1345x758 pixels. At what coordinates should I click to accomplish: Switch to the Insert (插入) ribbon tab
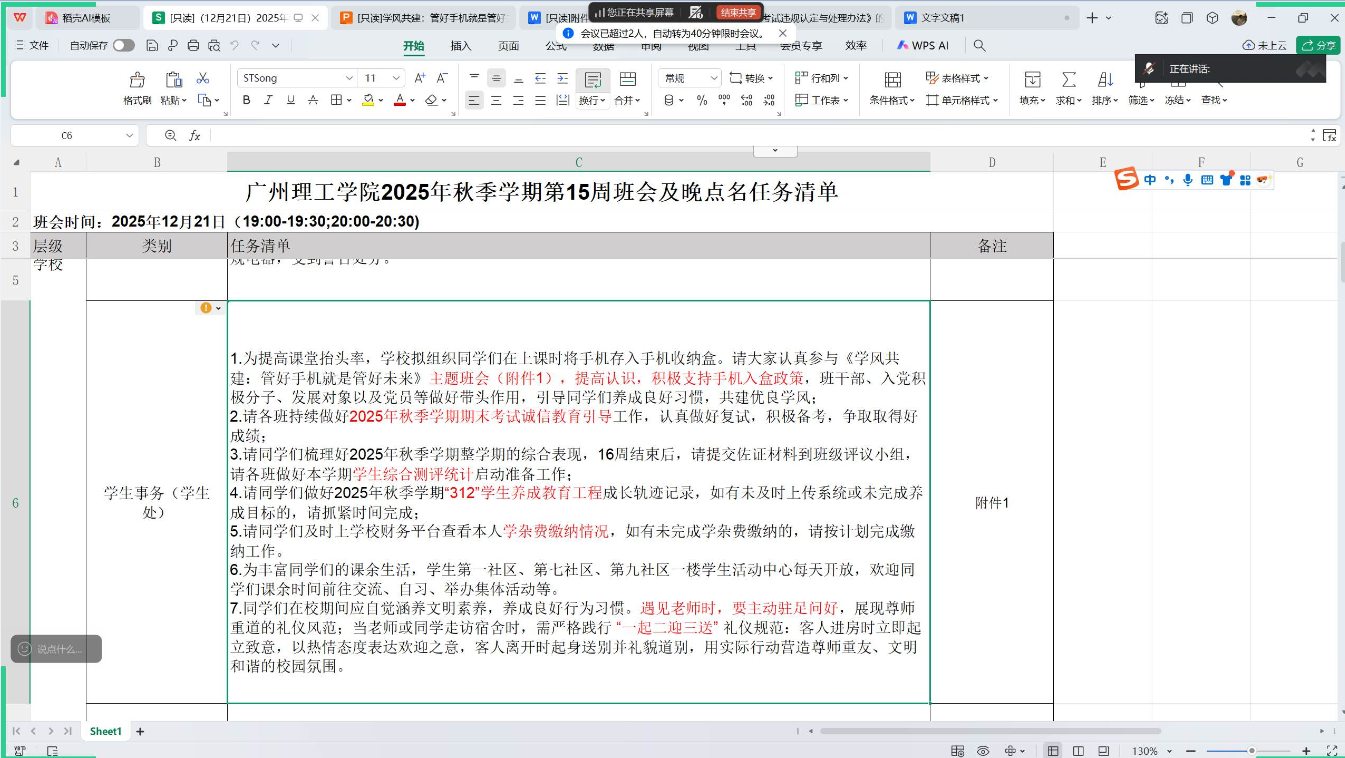(461, 45)
